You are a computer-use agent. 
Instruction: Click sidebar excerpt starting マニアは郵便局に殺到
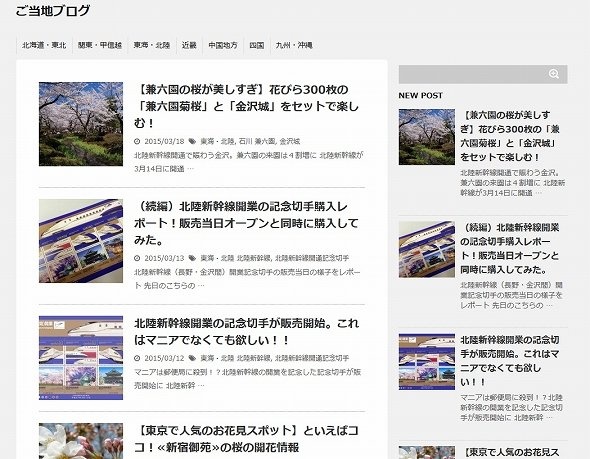(511, 407)
